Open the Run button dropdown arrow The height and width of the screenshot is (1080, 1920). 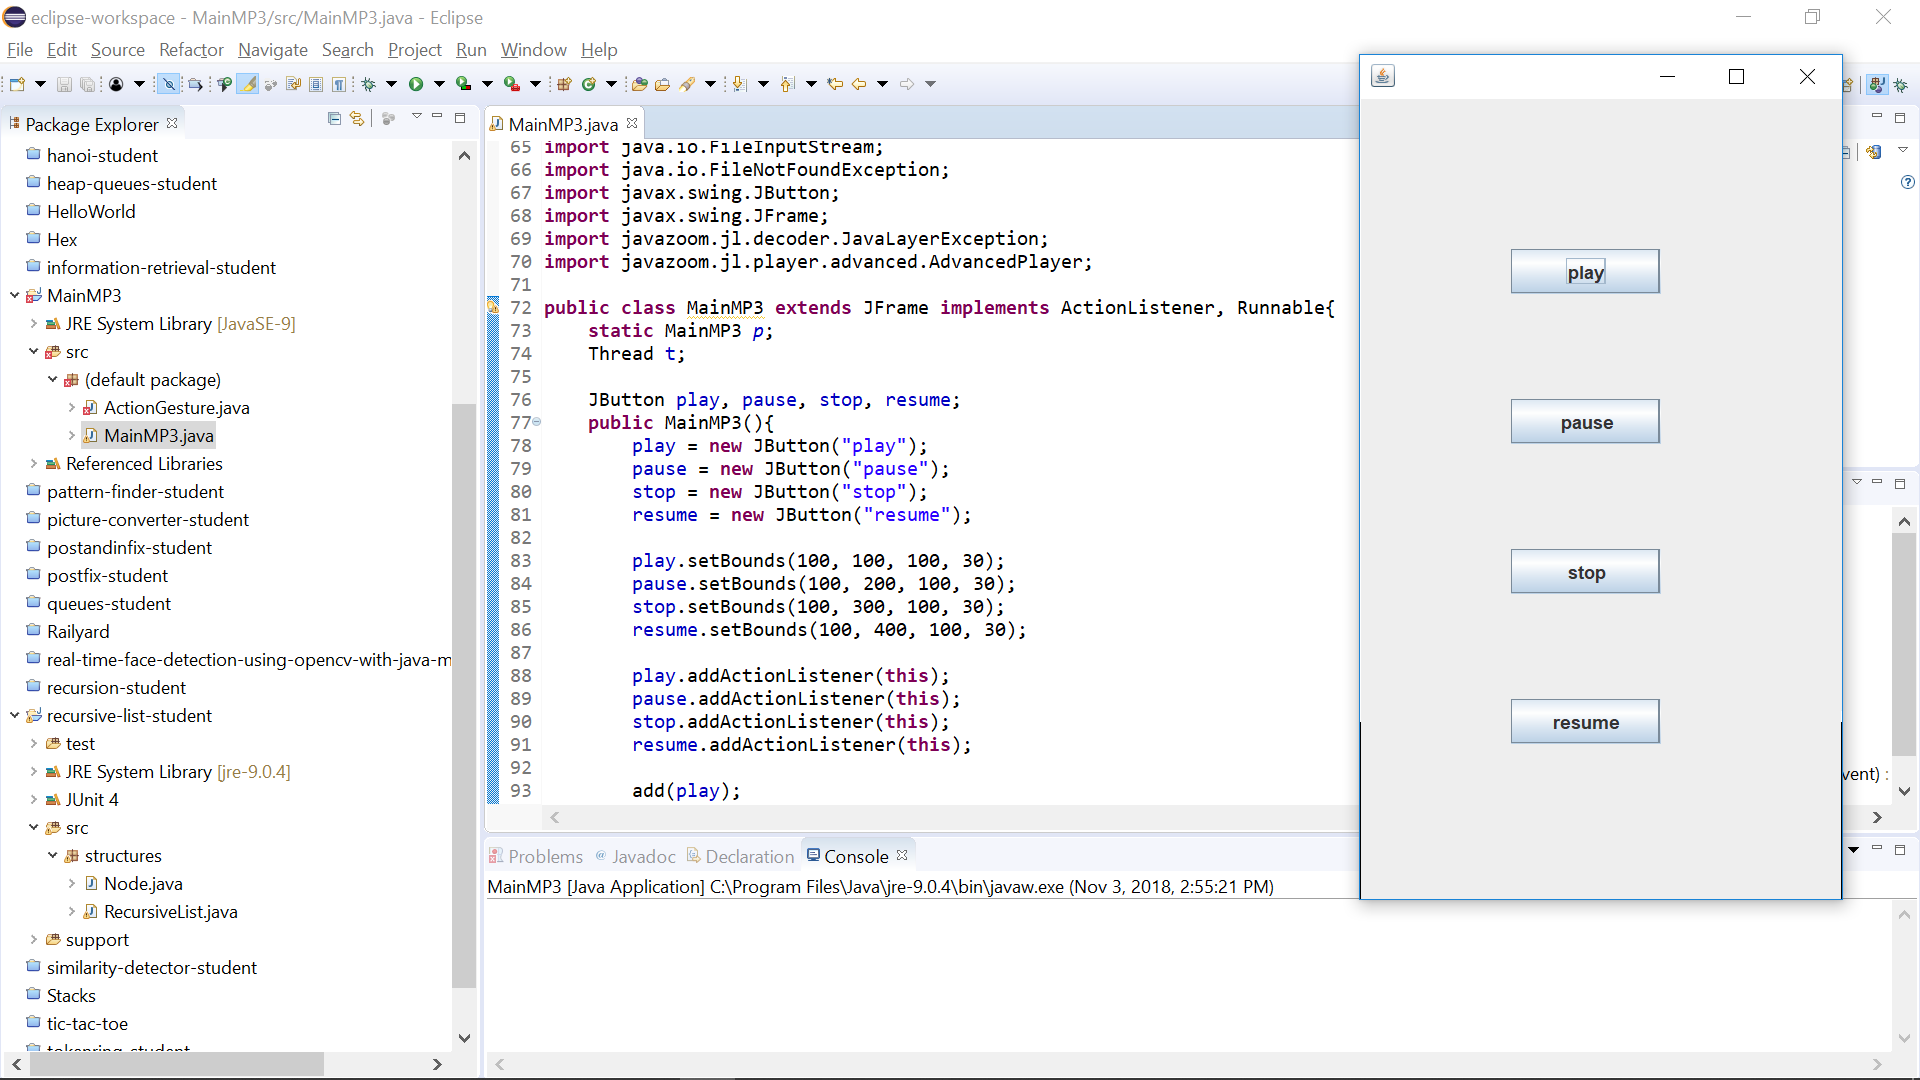pyautogui.click(x=439, y=84)
